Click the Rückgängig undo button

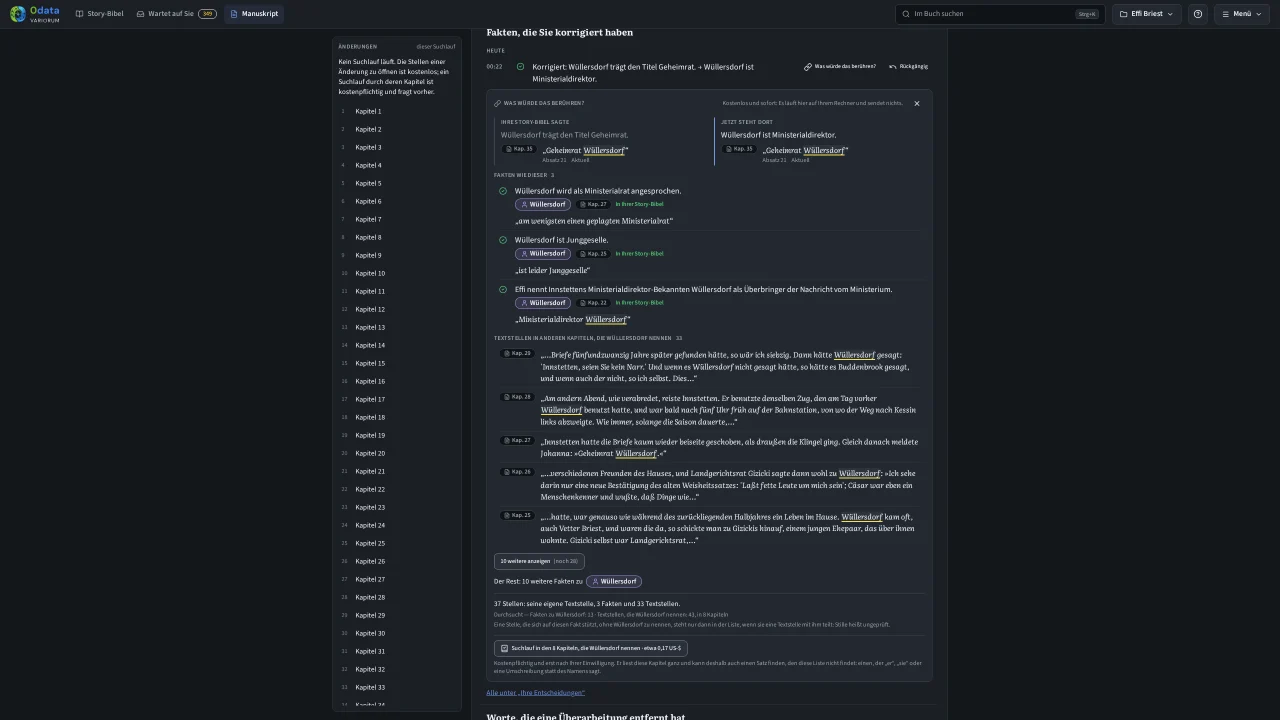(909, 66)
